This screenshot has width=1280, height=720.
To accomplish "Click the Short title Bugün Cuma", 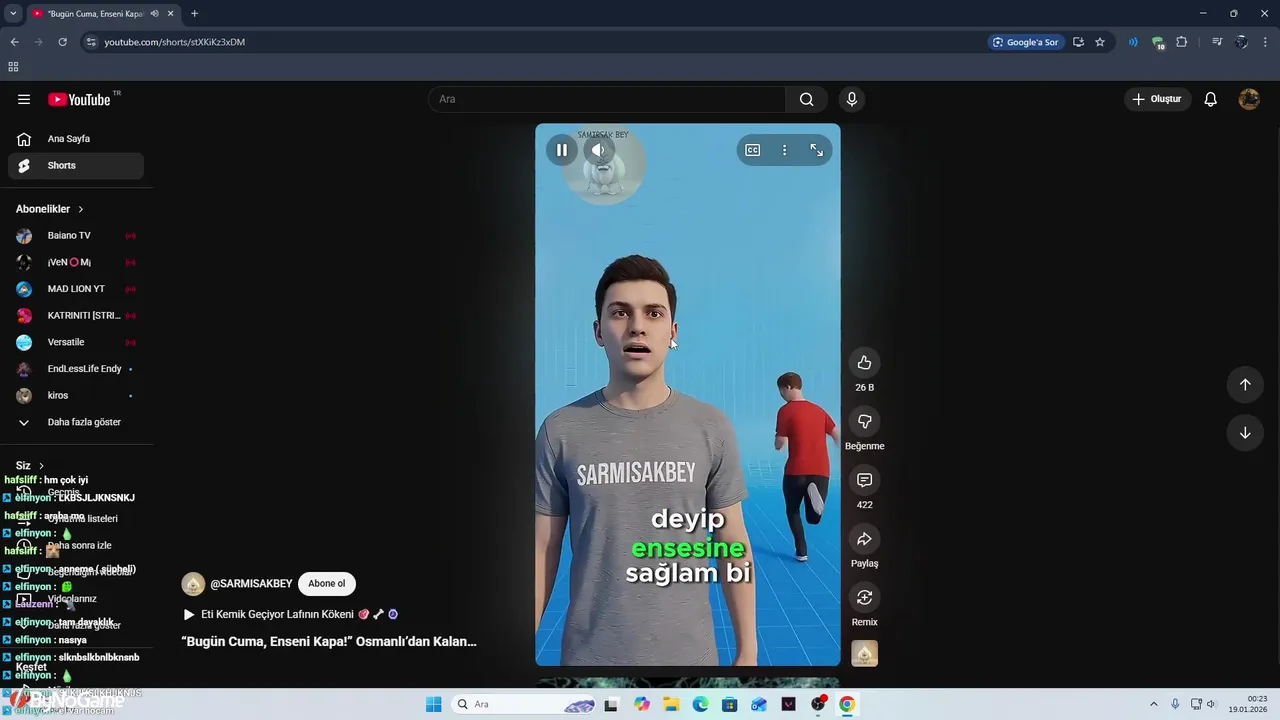I will (329, 642).
